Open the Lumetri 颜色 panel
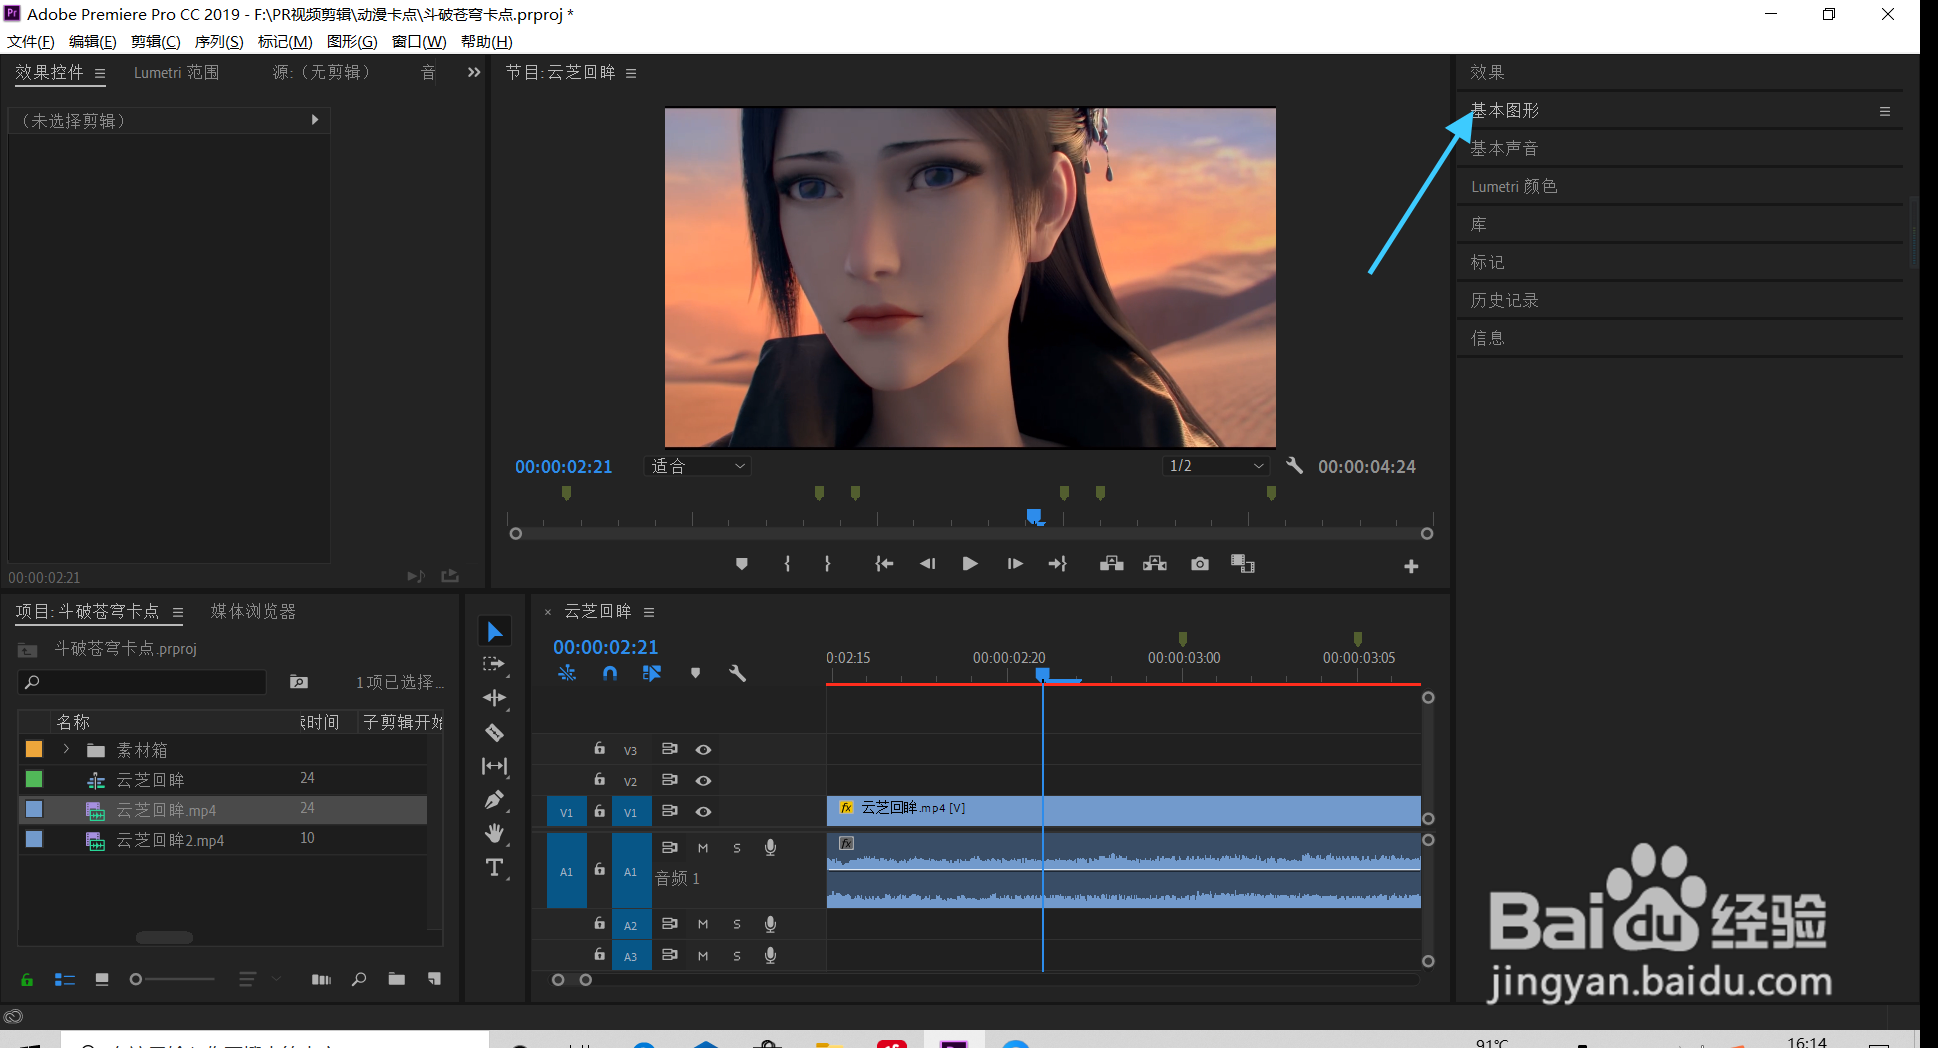Image resolution: width=1938 pixels, height=1048 pixels. click(x=1514, y=186)
